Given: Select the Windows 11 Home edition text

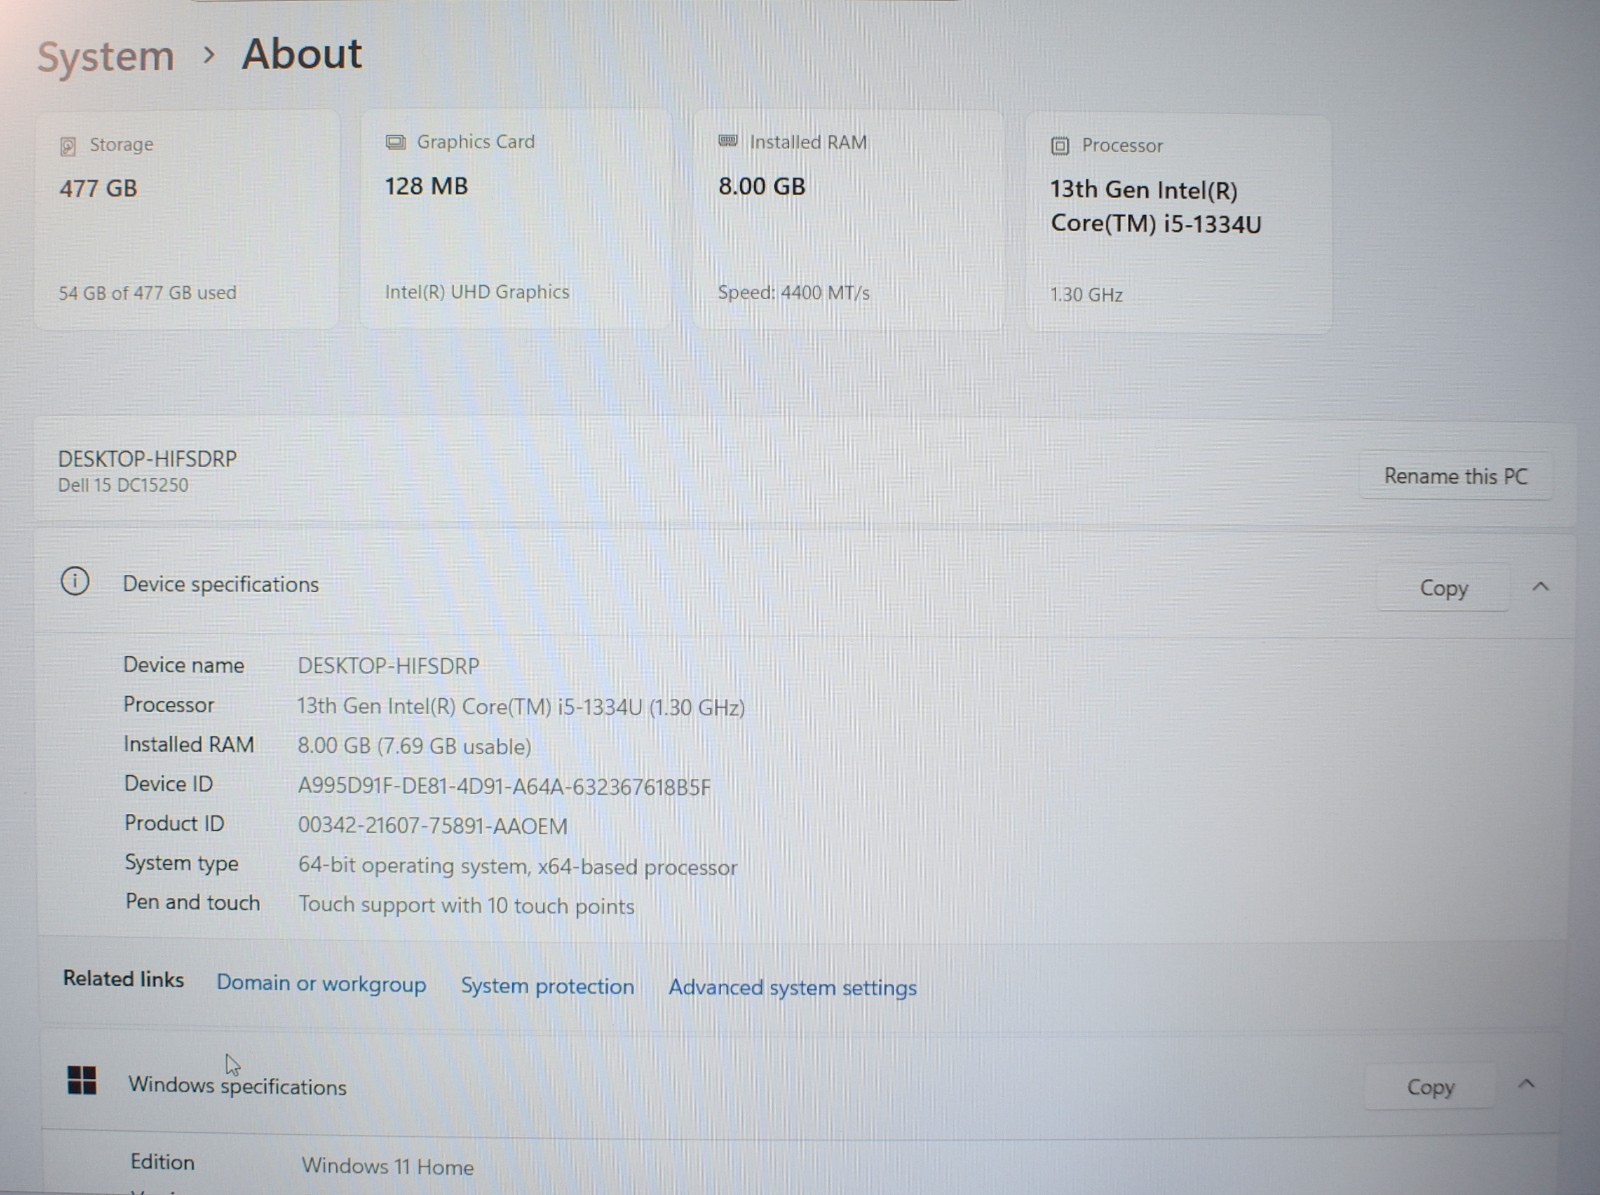Looking at the screenshot, I should click(388, 1166).
